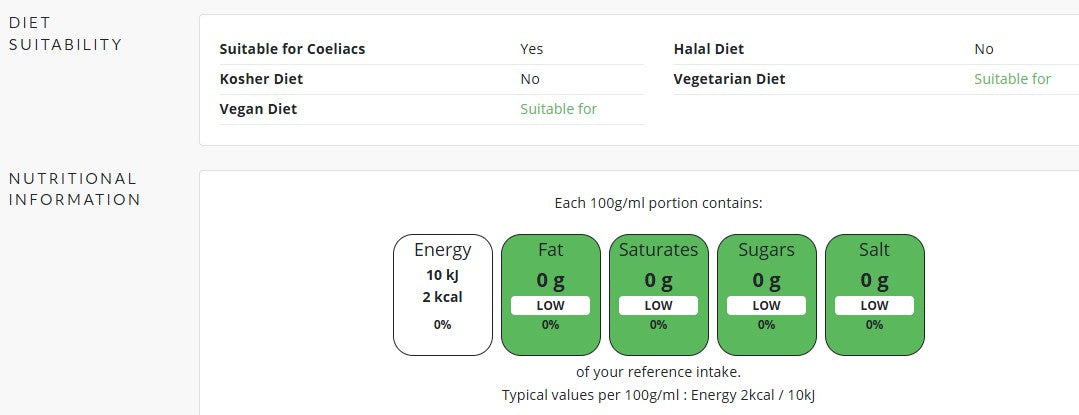Click the LOW badge under Salt

[x=874, y=305]
